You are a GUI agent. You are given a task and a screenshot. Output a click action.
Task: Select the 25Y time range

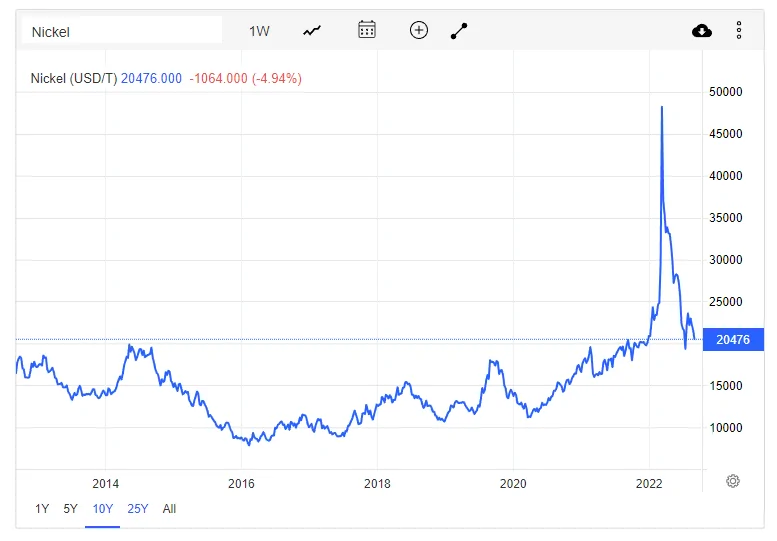click(138, 509)
